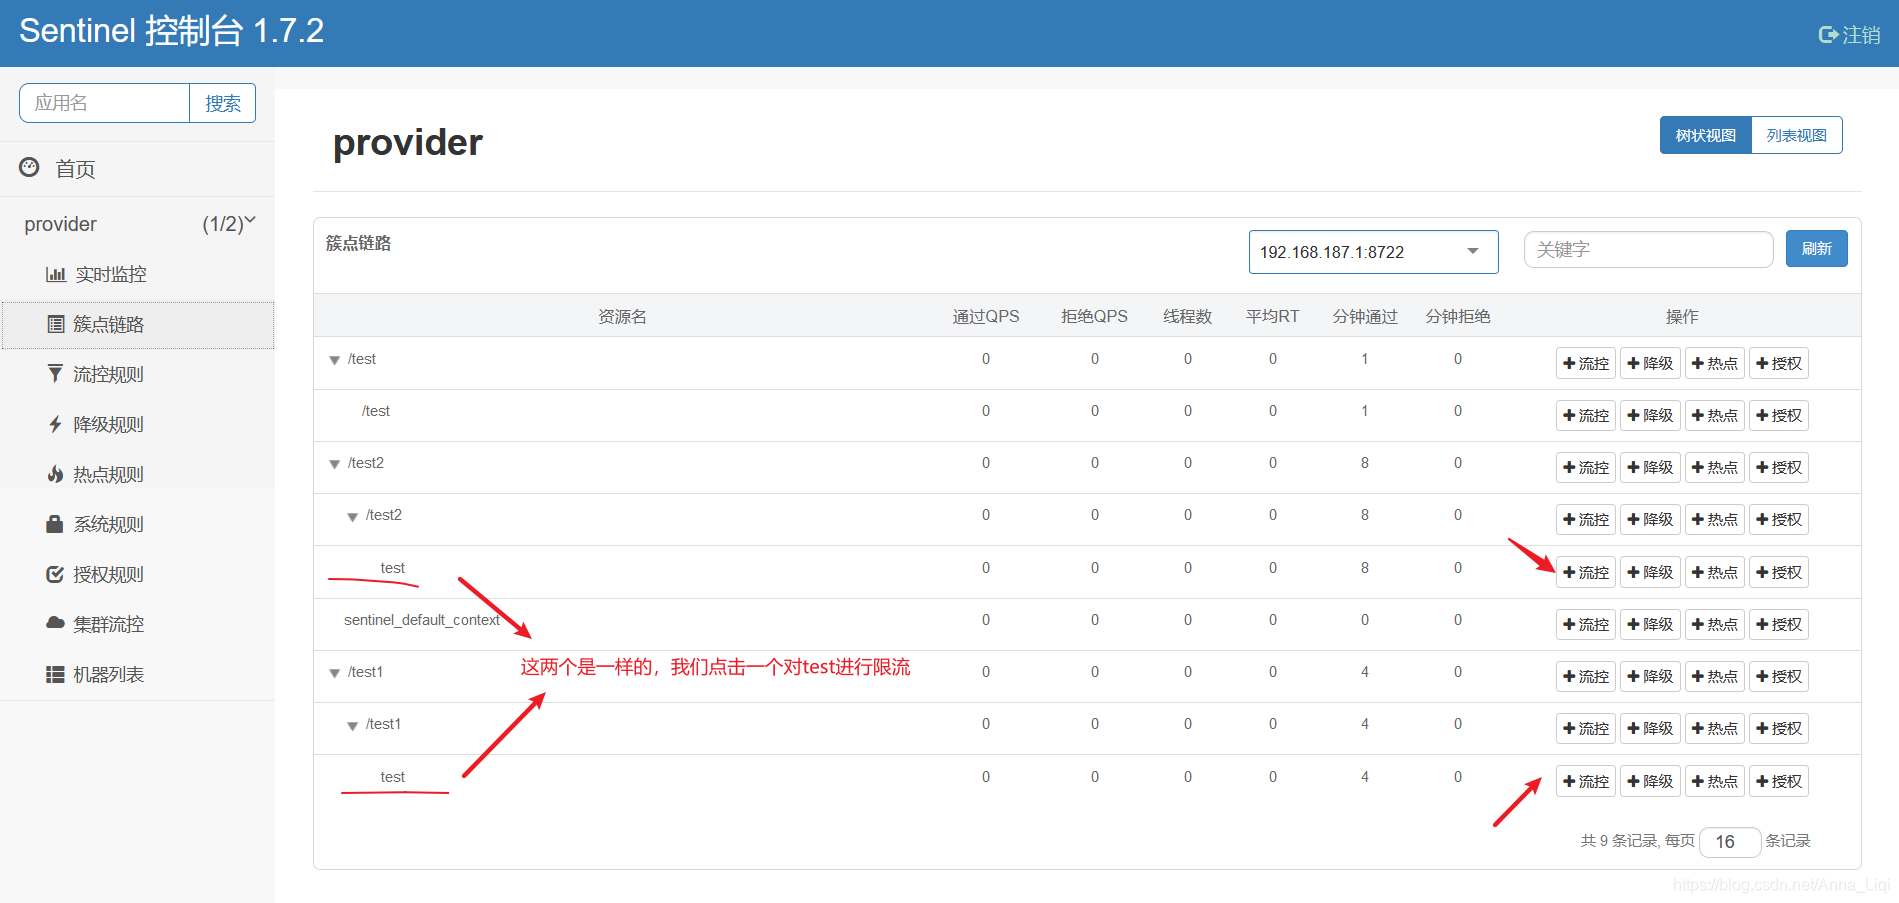Add 流控 rule for sentinel_default_context row
The height and width of the screenshot is (903, 1899).
coord(1586,624)
